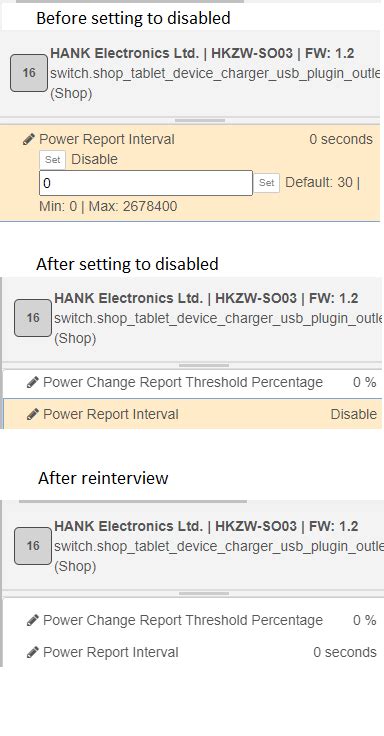
Task: Click the Set button beside the value input field
Action: coord(267,183)
